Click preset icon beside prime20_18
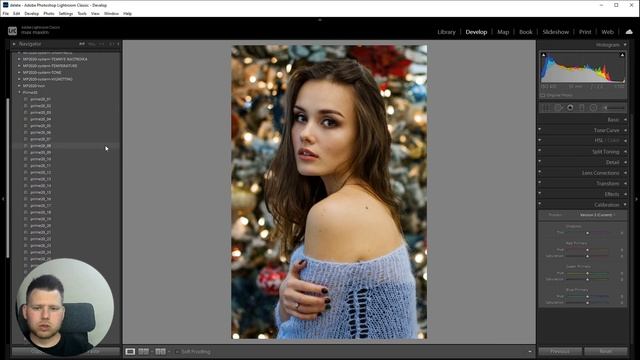Image resolution: width=640 pixels, height=360 pixels. click(26, 212)
